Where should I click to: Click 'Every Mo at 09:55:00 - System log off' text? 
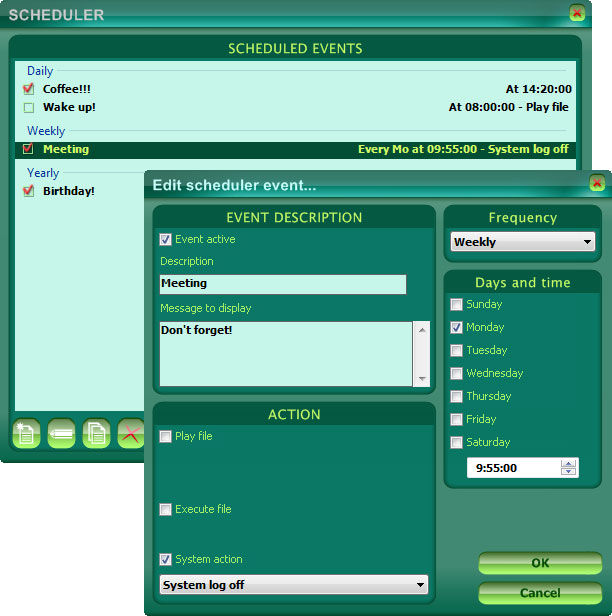[463, 149]
